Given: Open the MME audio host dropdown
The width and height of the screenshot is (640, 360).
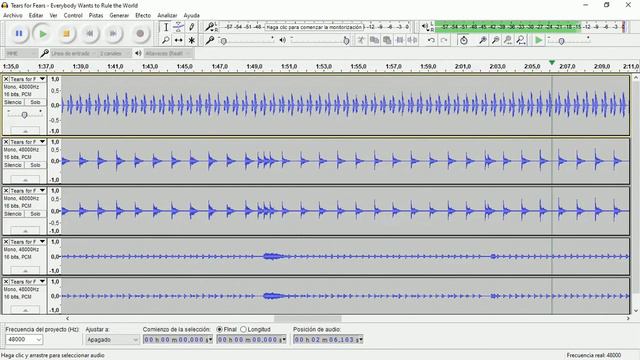Looking at the screenshot, I should click(21, 53).
